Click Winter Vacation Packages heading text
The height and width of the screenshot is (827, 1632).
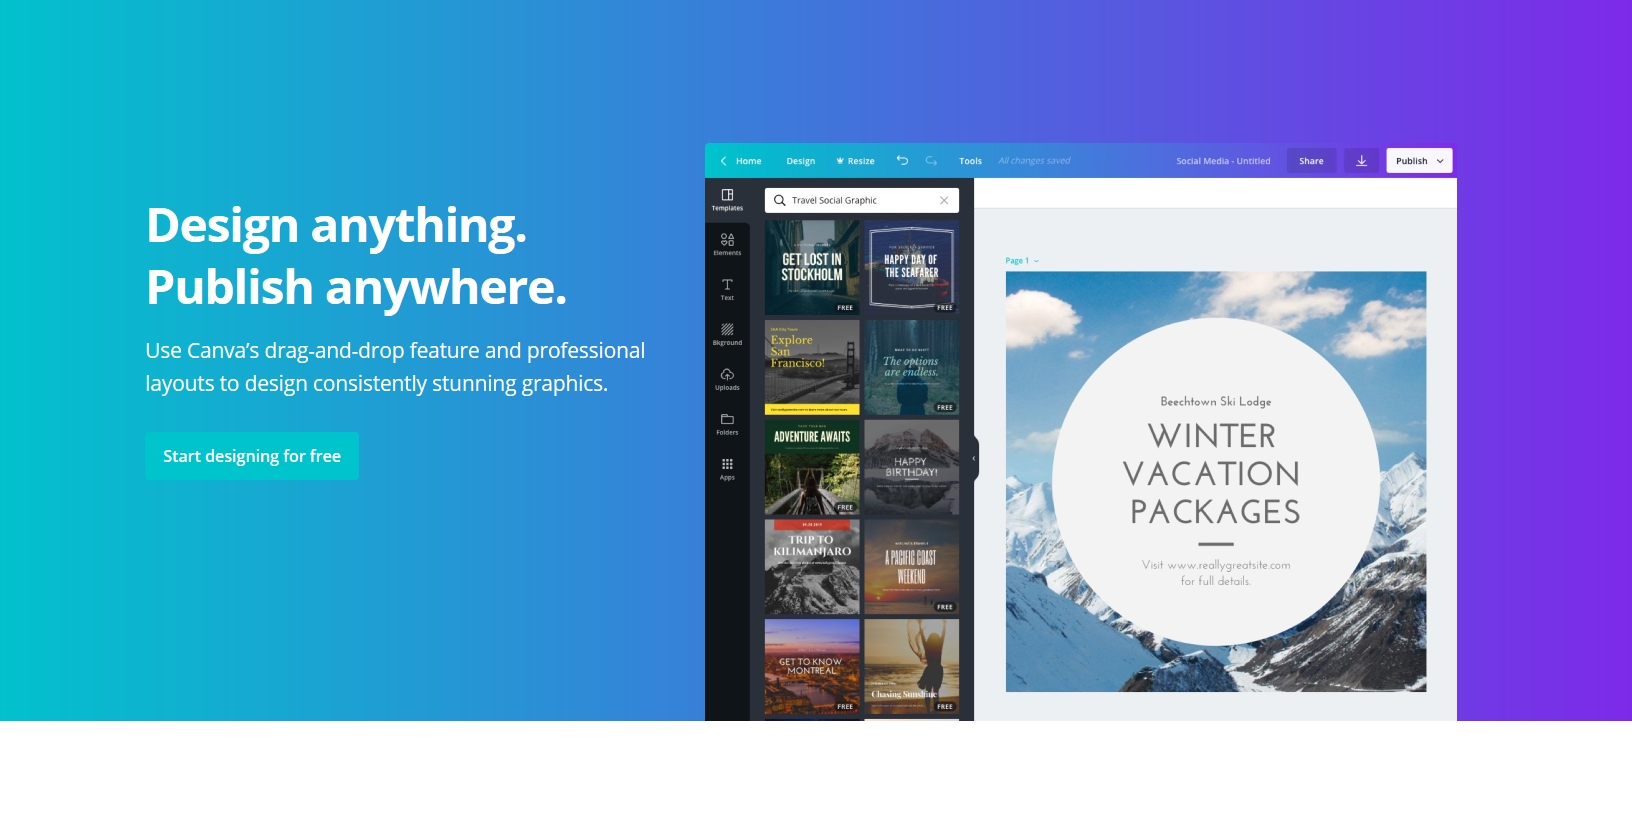coord(1214,474)
